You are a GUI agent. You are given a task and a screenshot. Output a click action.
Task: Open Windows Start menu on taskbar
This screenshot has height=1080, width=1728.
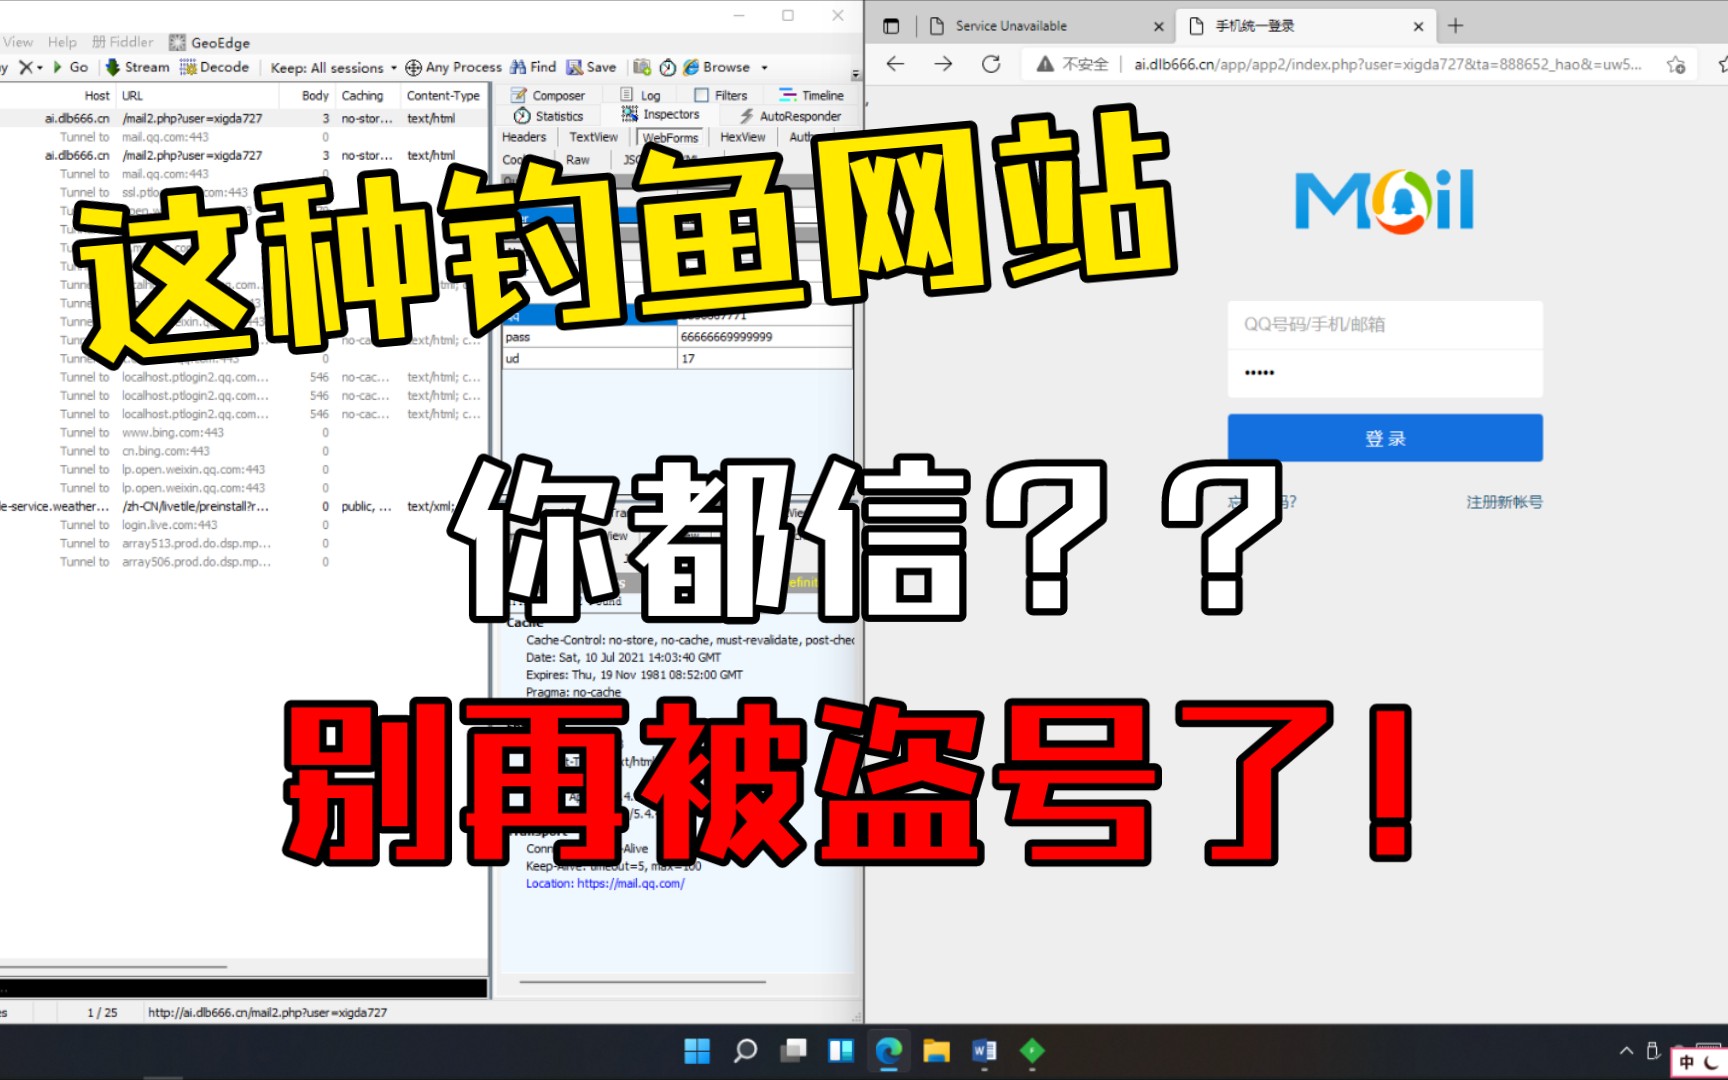coord(697,1051)
